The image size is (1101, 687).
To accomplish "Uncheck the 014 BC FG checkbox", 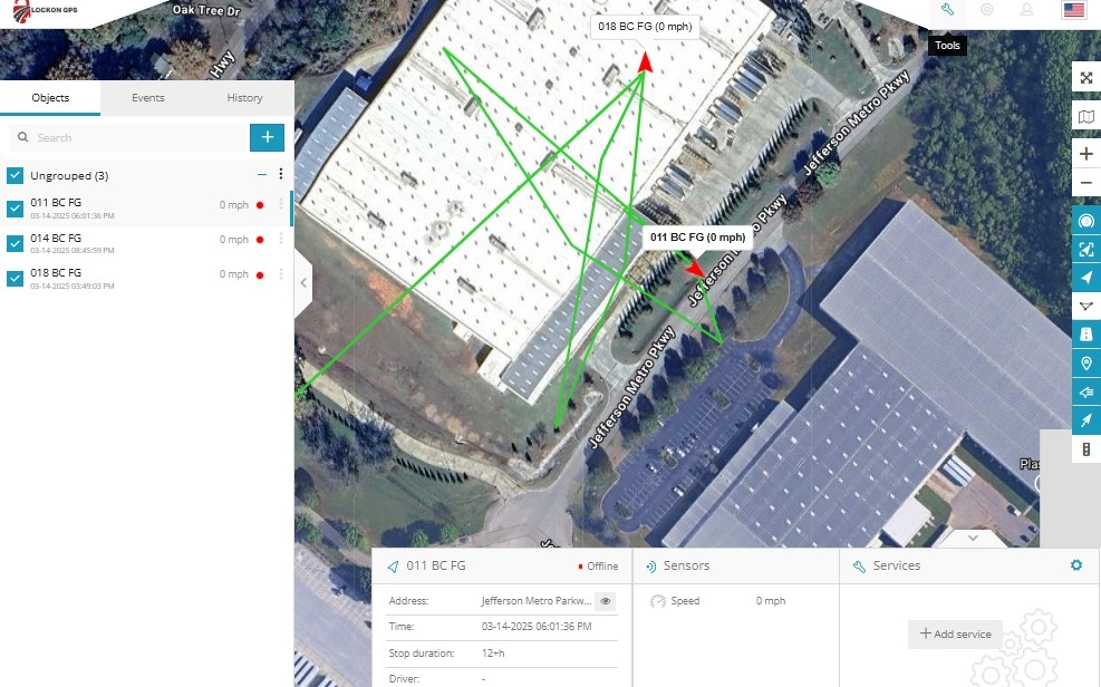I will click(x=15, y=243).
